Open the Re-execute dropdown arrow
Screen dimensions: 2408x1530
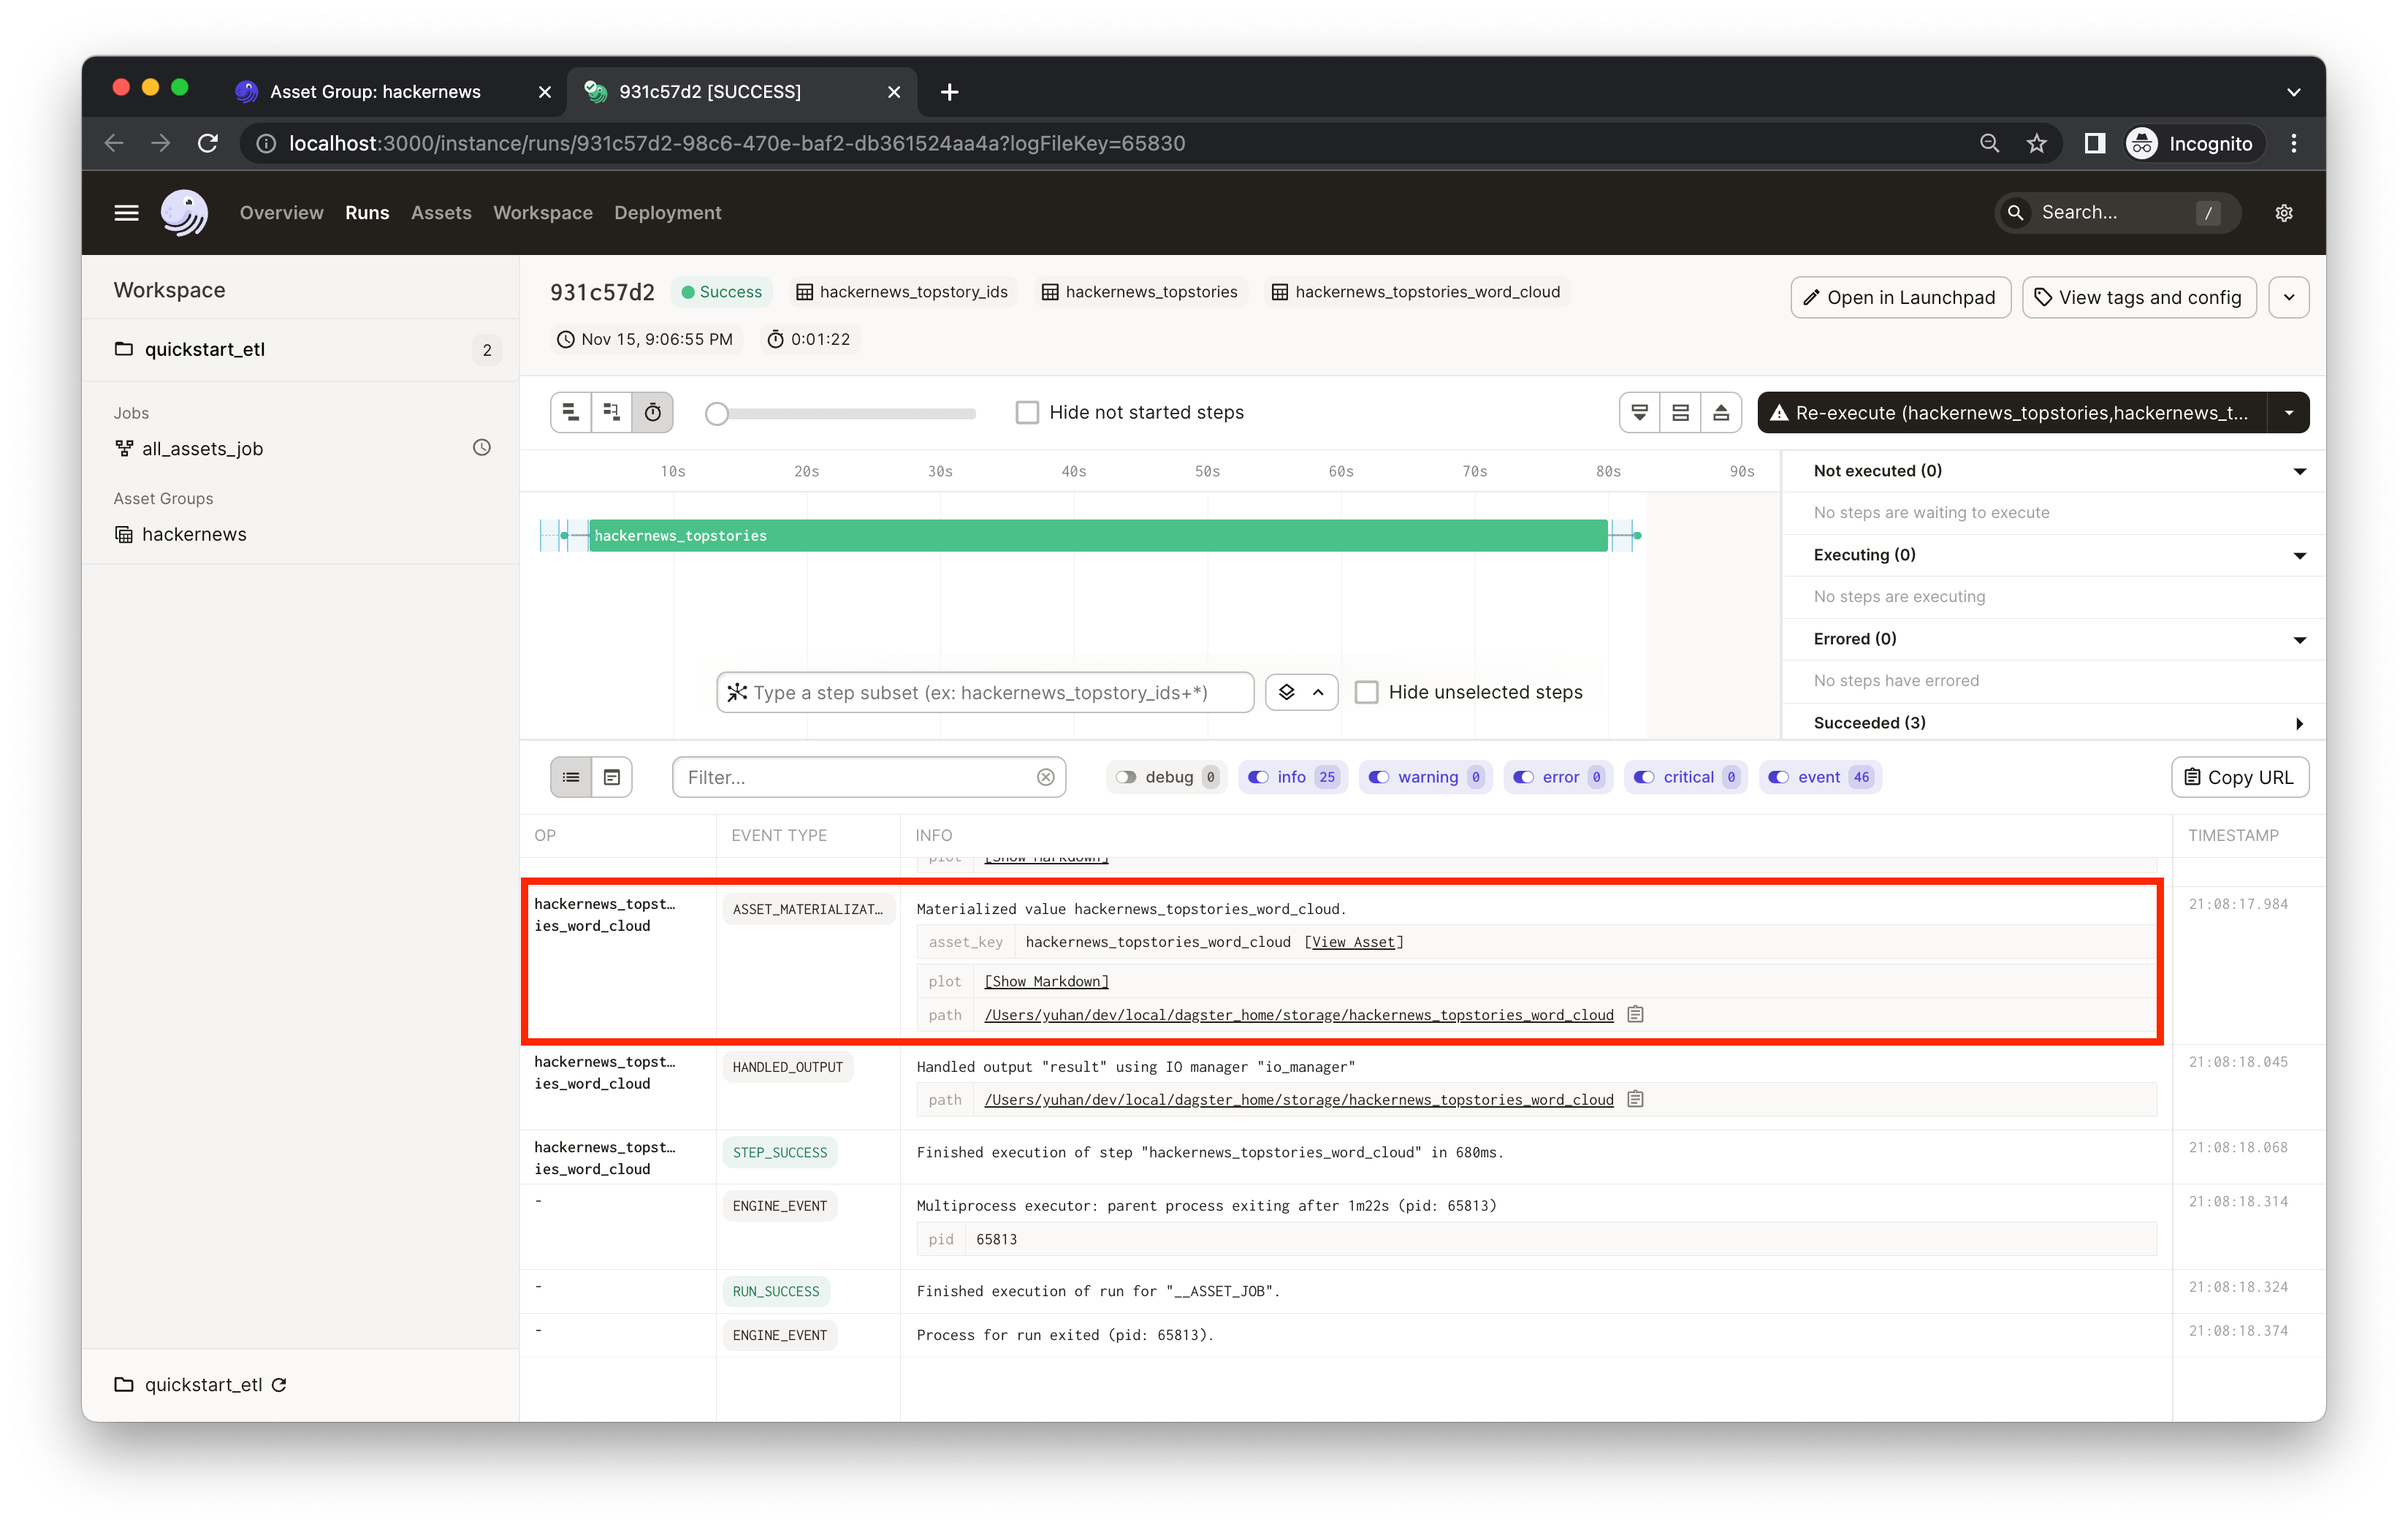2288,413
